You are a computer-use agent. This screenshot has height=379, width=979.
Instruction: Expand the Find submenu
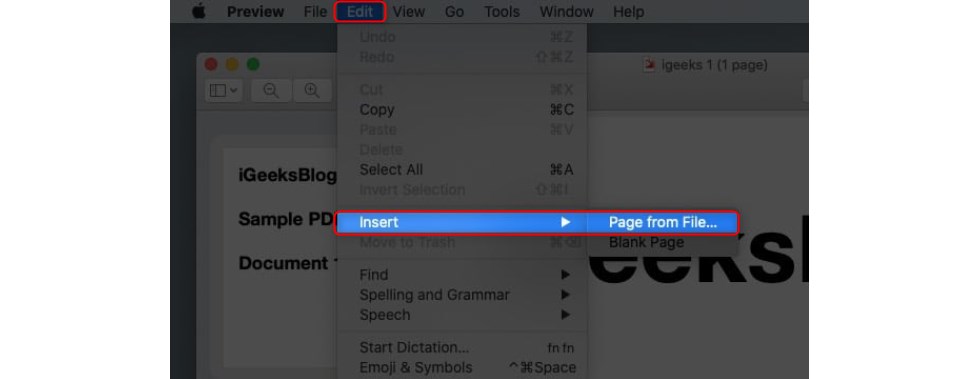pos(462,275)
